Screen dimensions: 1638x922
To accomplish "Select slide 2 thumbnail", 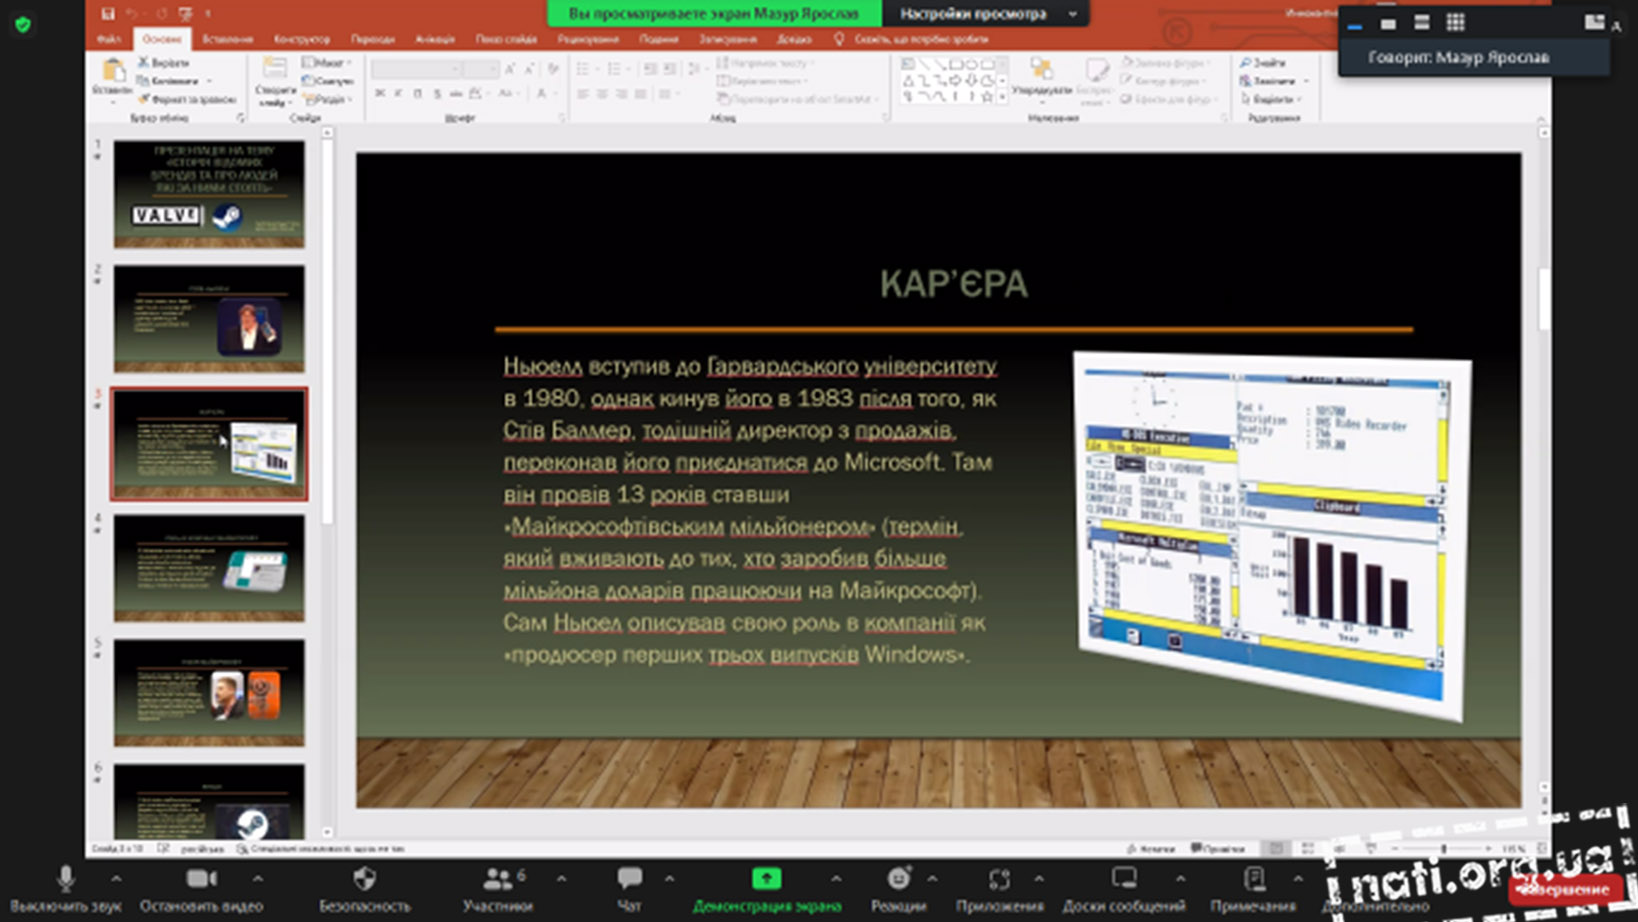I will coord(209,319).
